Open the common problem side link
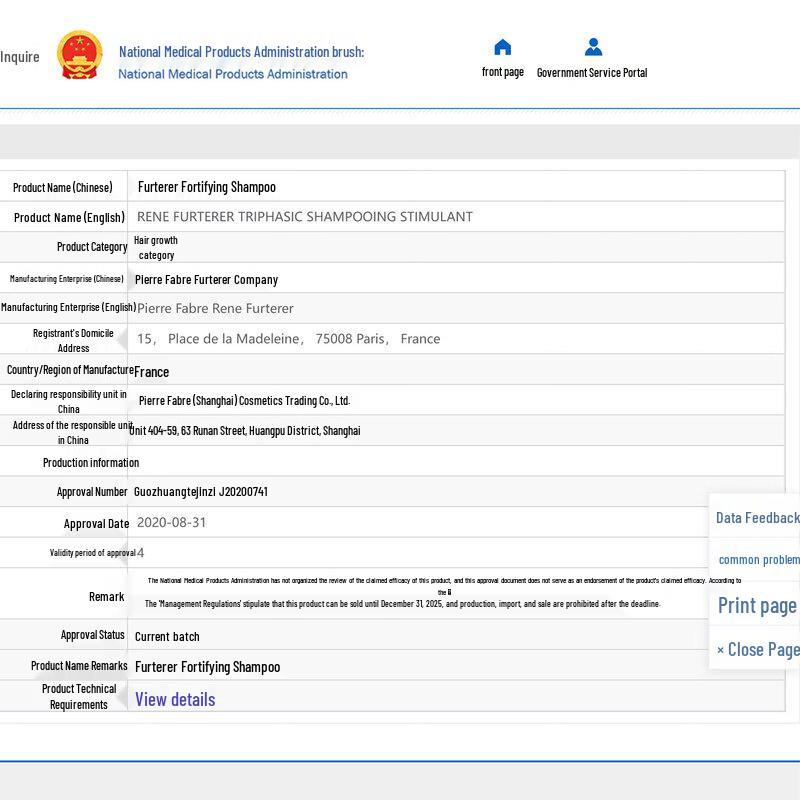The image size is (800, 800). click(759, 560)
